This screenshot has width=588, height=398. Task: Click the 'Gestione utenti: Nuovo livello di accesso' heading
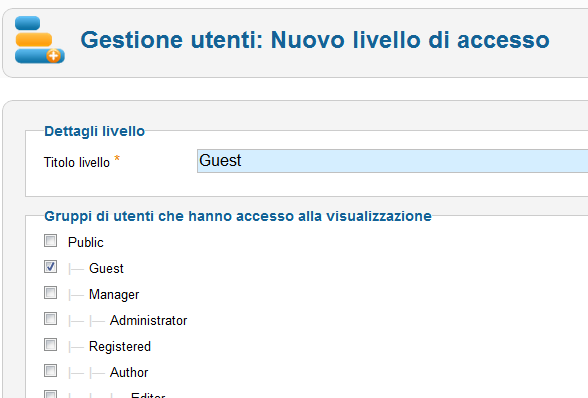coord(315,40)
